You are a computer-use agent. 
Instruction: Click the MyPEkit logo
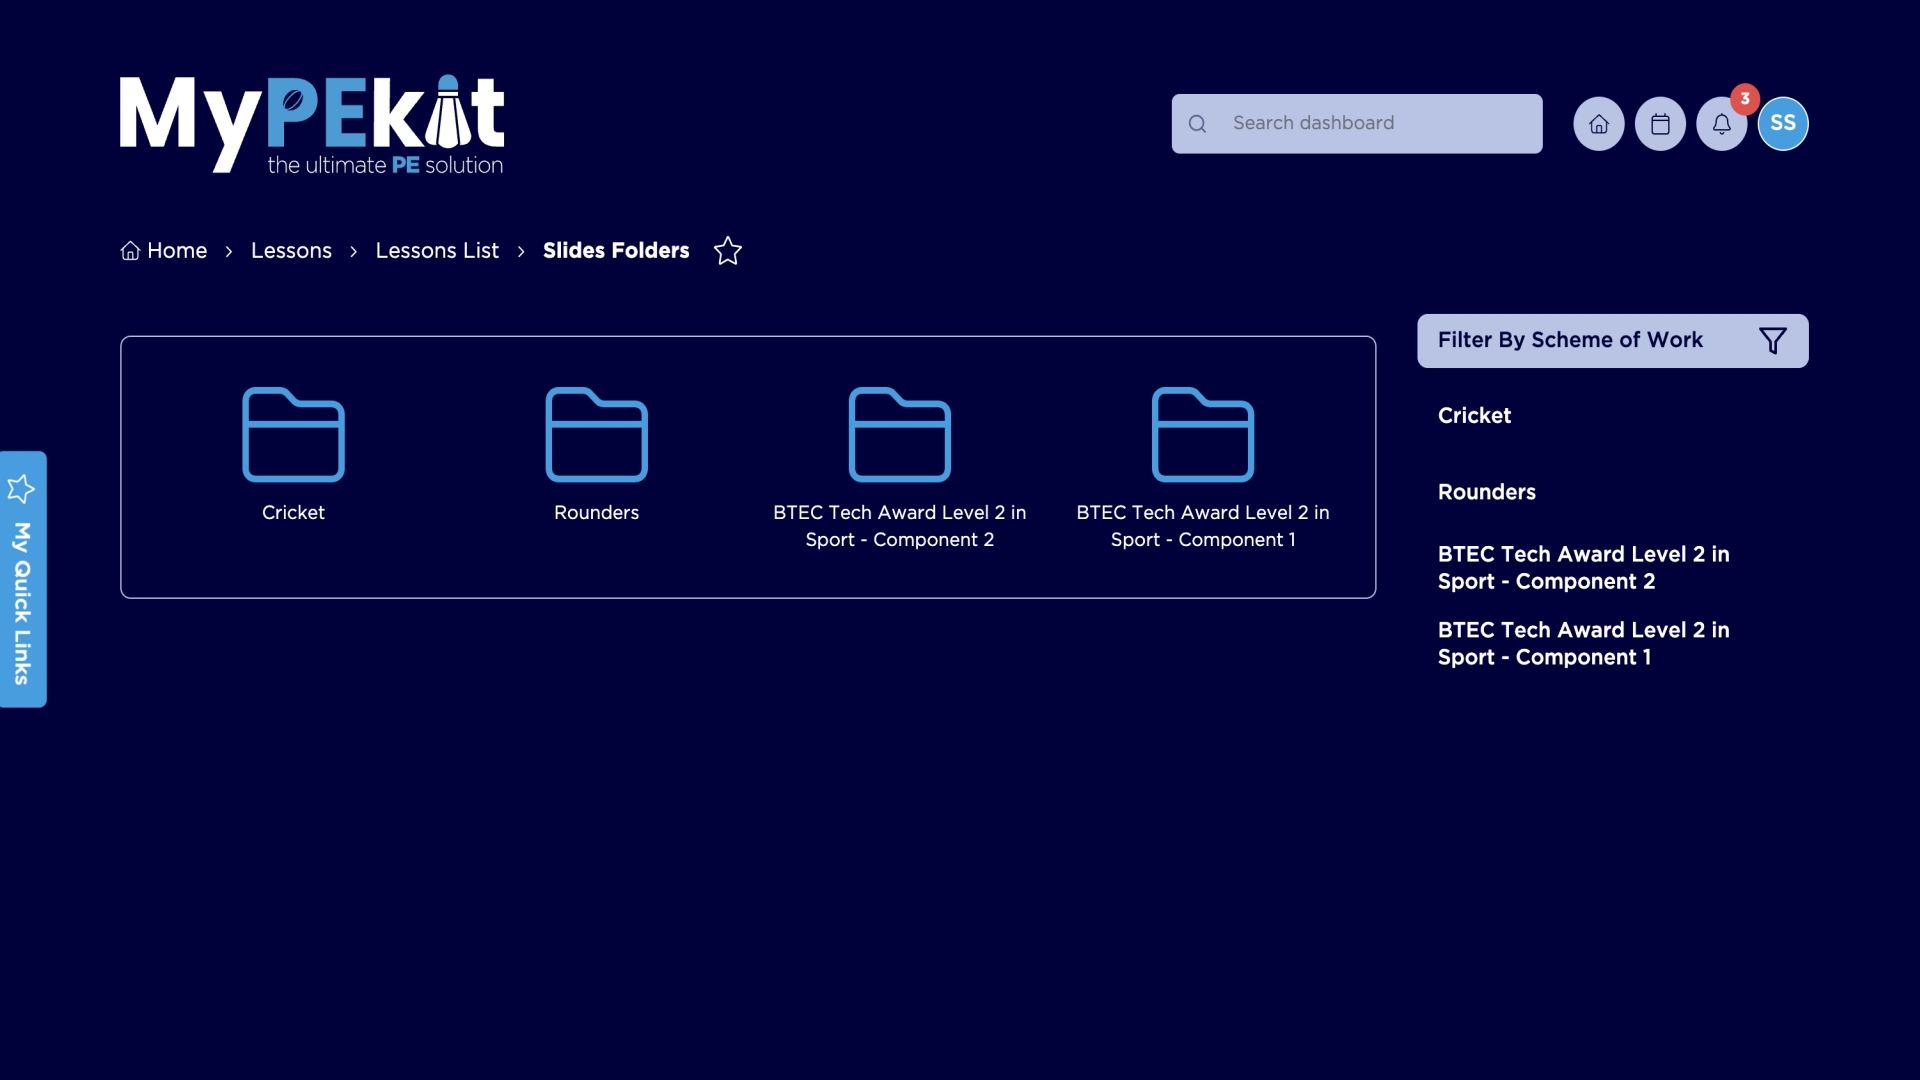pos(312,125)
